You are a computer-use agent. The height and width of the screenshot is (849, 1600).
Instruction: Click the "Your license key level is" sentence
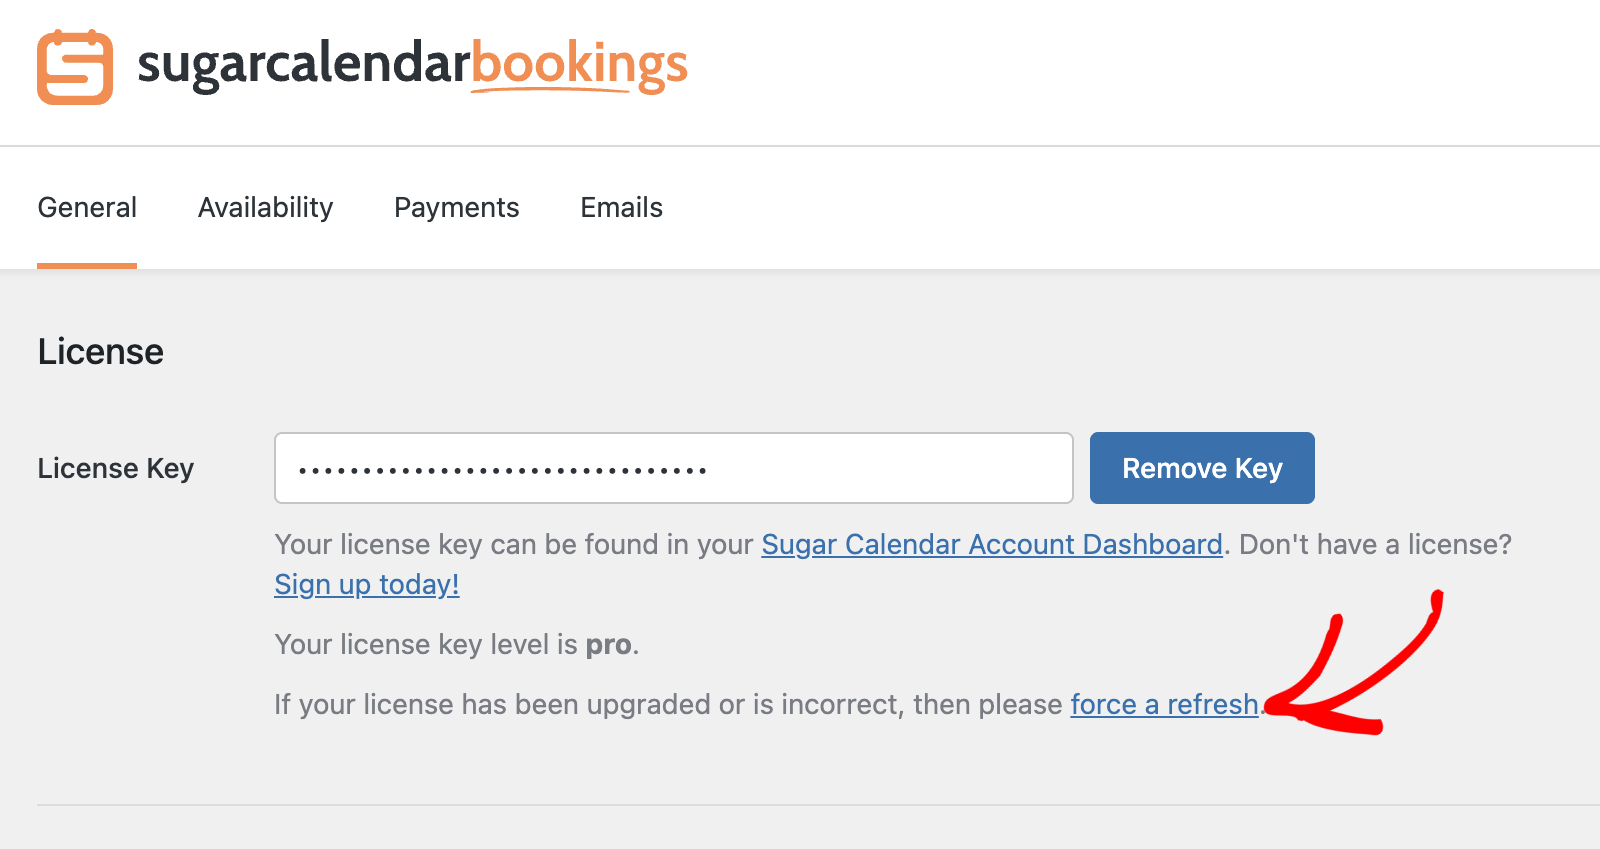[425, 645]
